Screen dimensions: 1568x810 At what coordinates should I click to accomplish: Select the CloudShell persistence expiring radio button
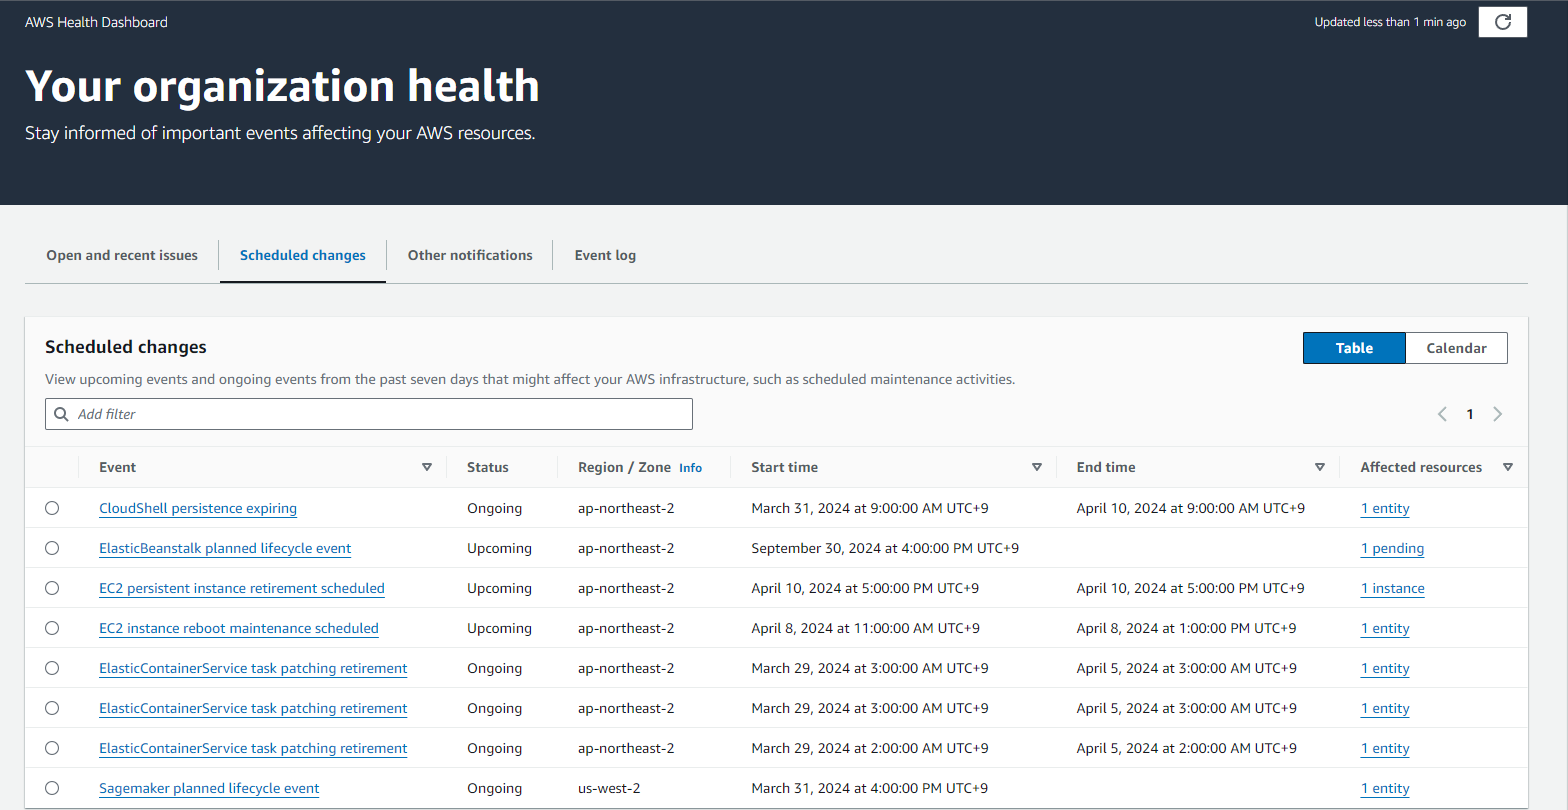52,508
